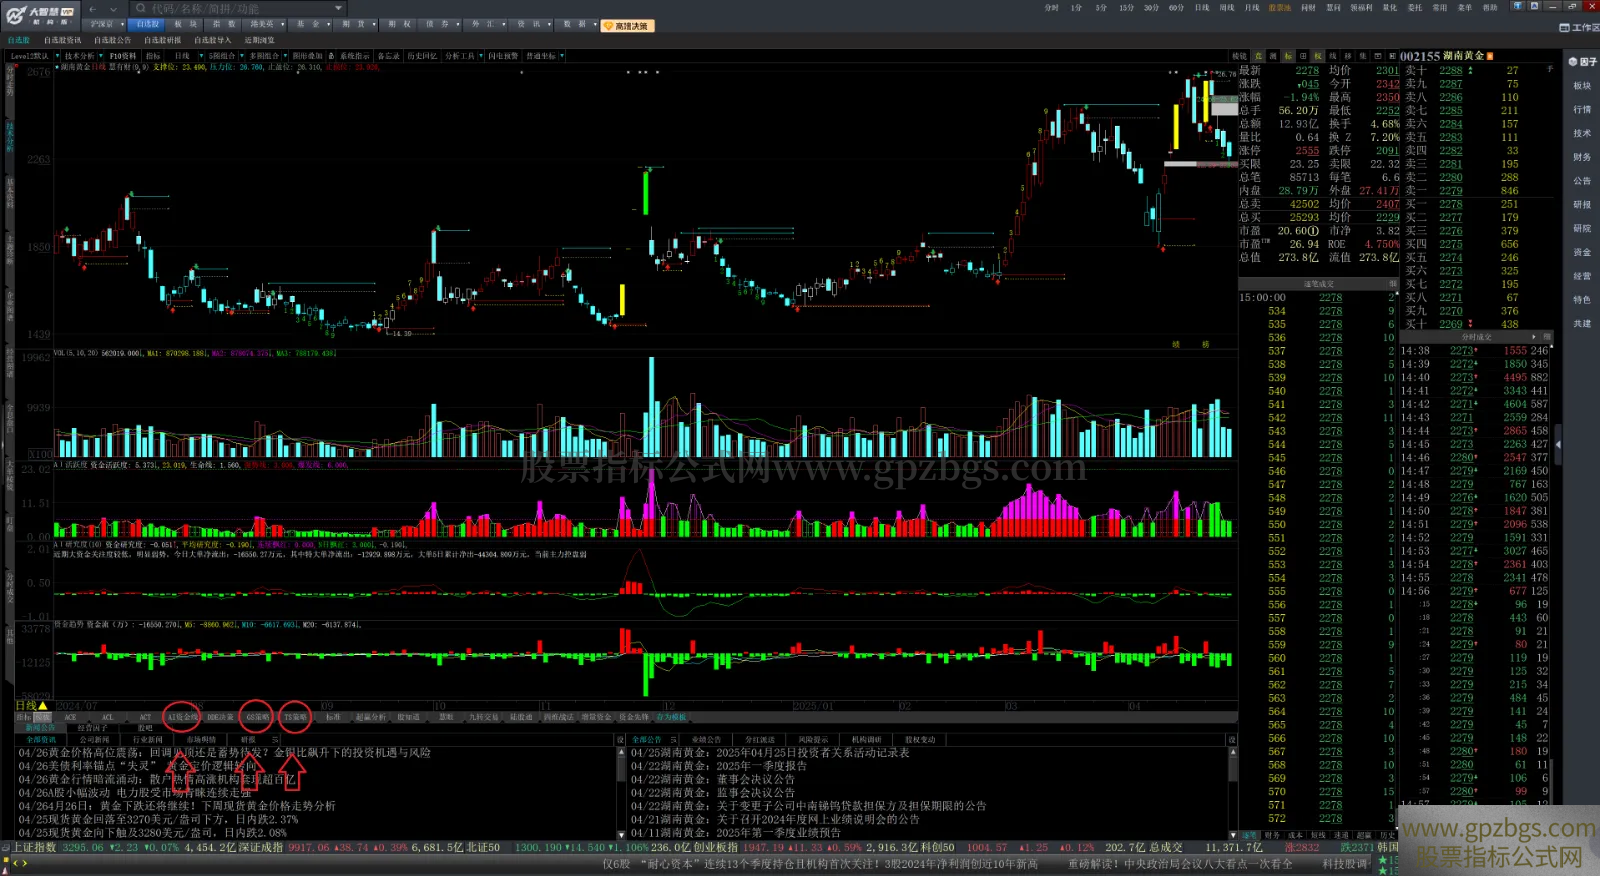This screenshot has width=1600, height=876.
Task: Click the highlighted 股票池 item
Action: click(1279, 8)
